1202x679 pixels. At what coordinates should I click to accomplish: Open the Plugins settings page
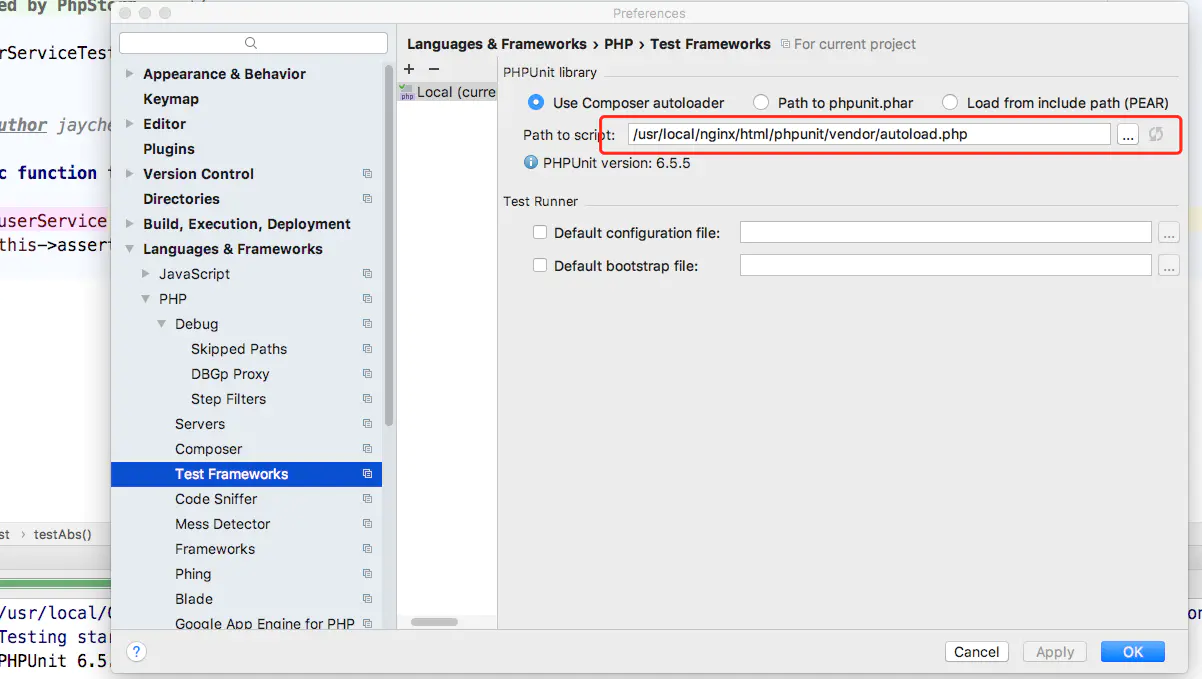point(169,149)
